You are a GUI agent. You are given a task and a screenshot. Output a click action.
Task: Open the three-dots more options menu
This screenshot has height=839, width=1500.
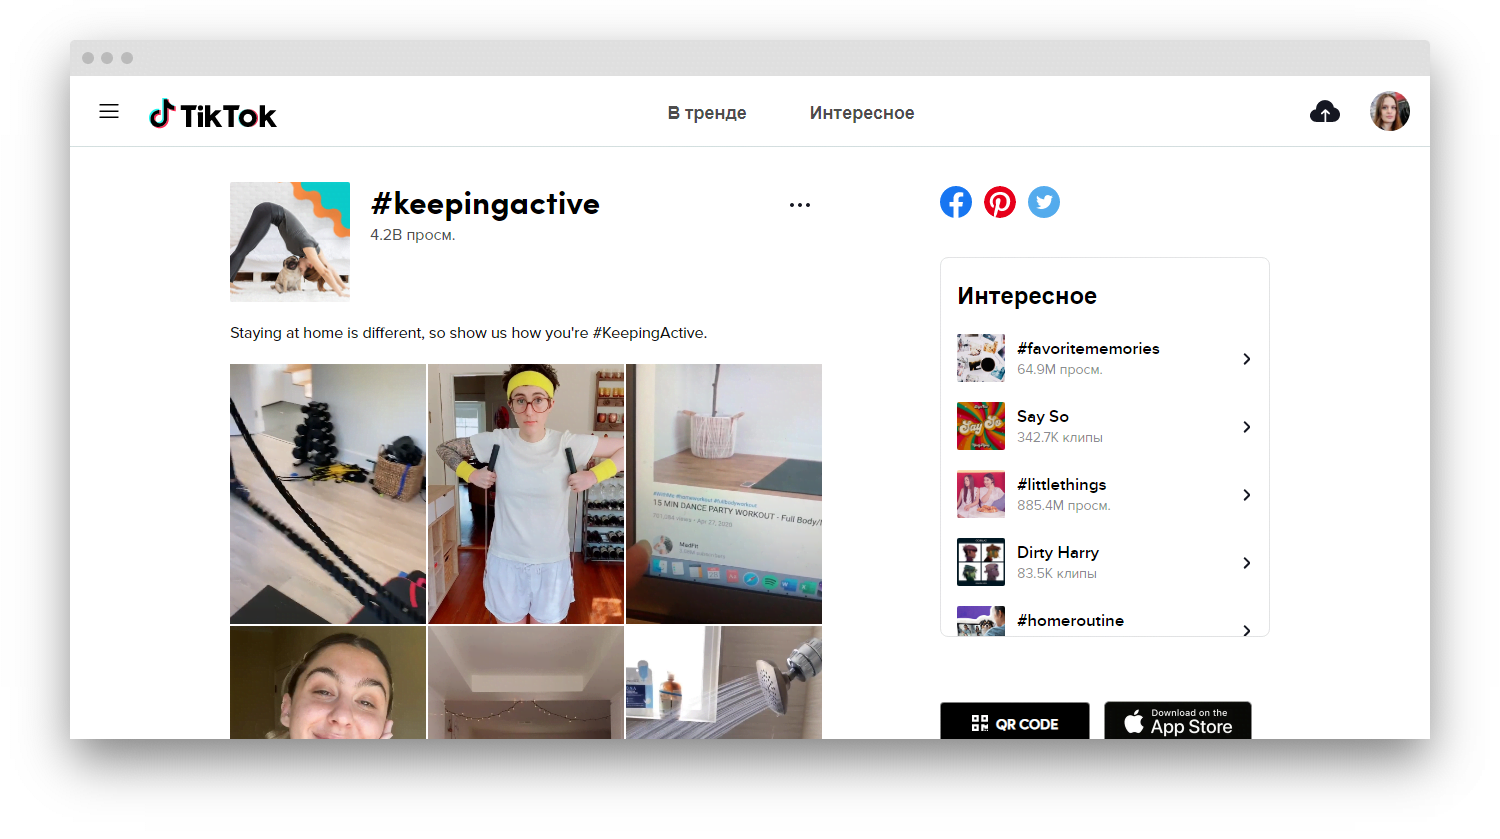[x=800, y=205]
